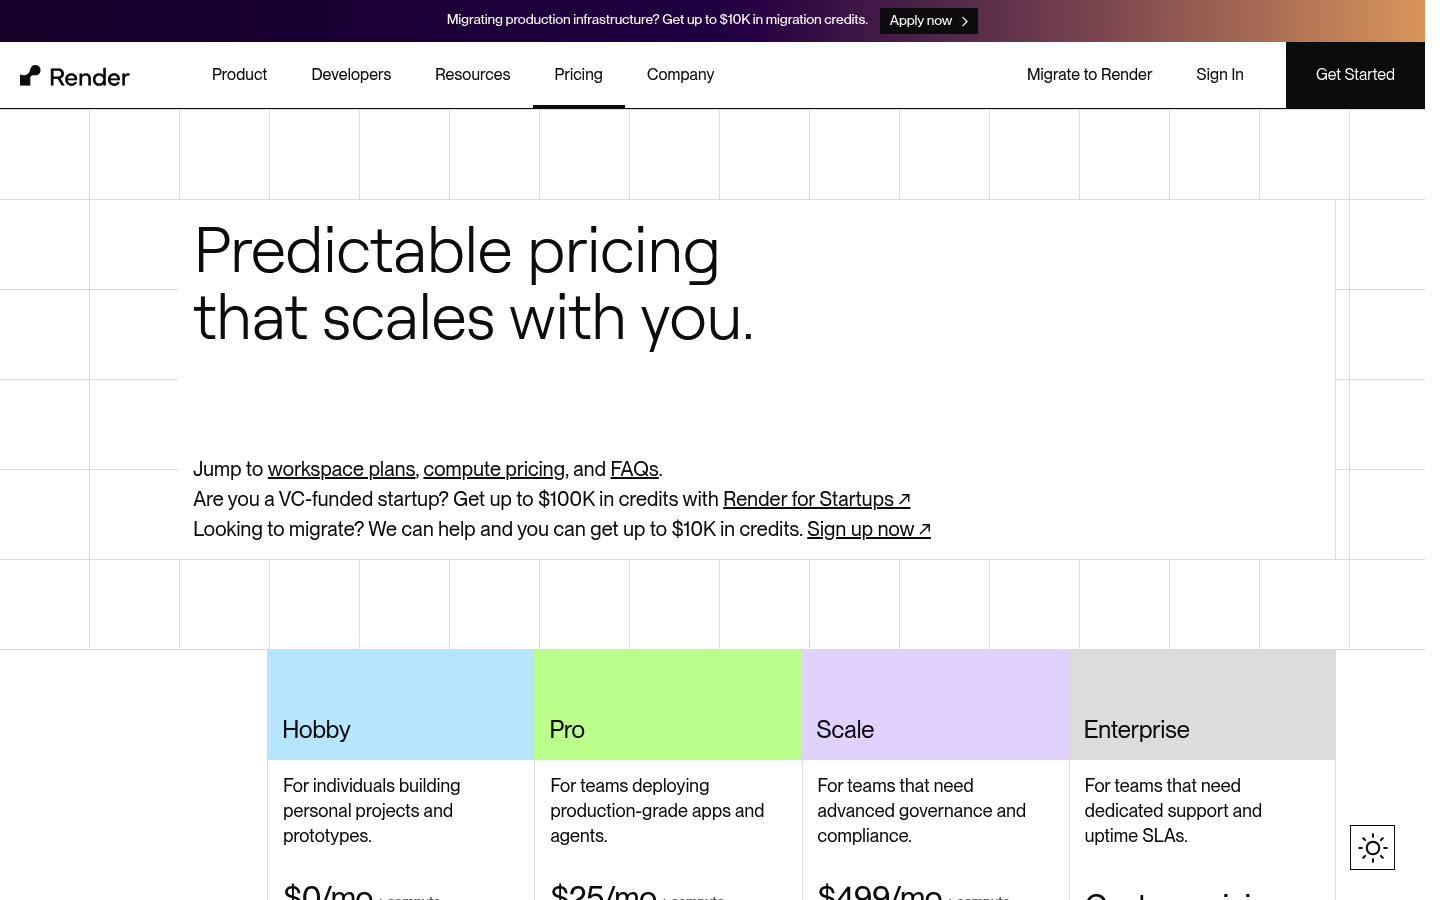The width and height of the screenshot is (1440, 900).
Task: Click the Sign up now migration link
Action: coord(868,529)
